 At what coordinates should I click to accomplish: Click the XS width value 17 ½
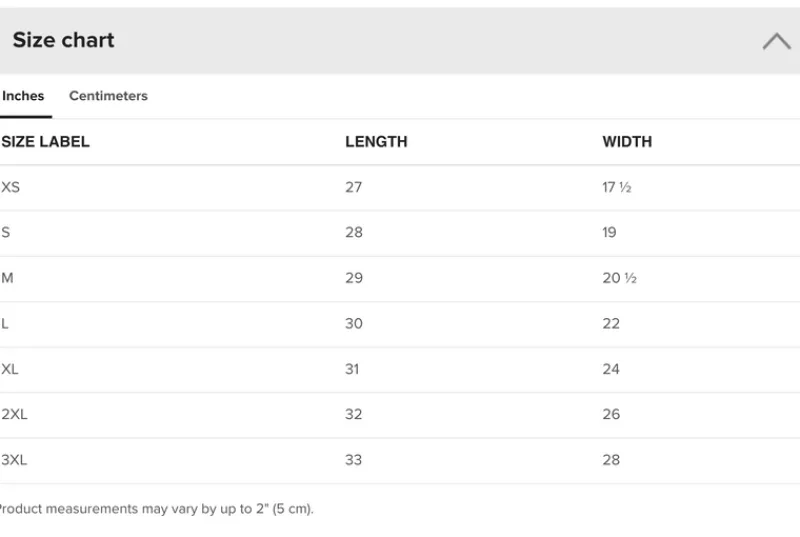coord(616,187)
